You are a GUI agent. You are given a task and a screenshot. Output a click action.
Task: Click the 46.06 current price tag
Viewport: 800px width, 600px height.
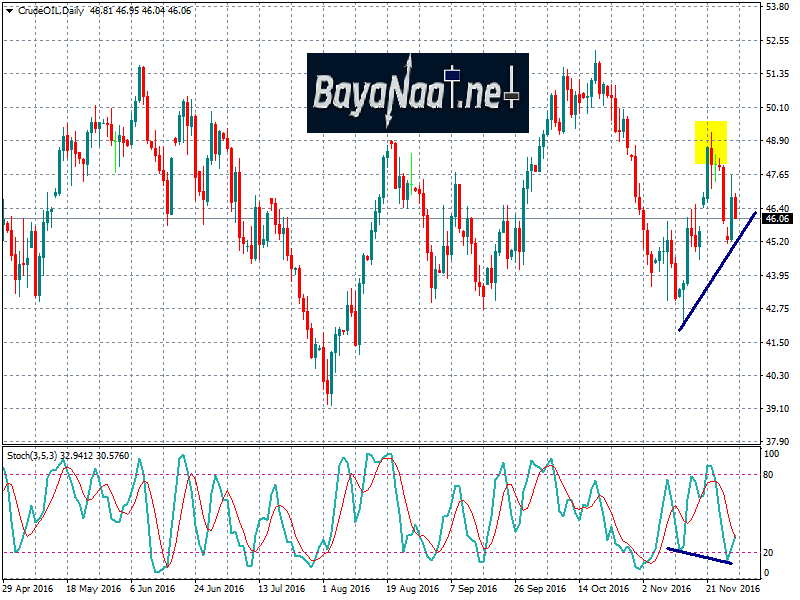[777, 218]
